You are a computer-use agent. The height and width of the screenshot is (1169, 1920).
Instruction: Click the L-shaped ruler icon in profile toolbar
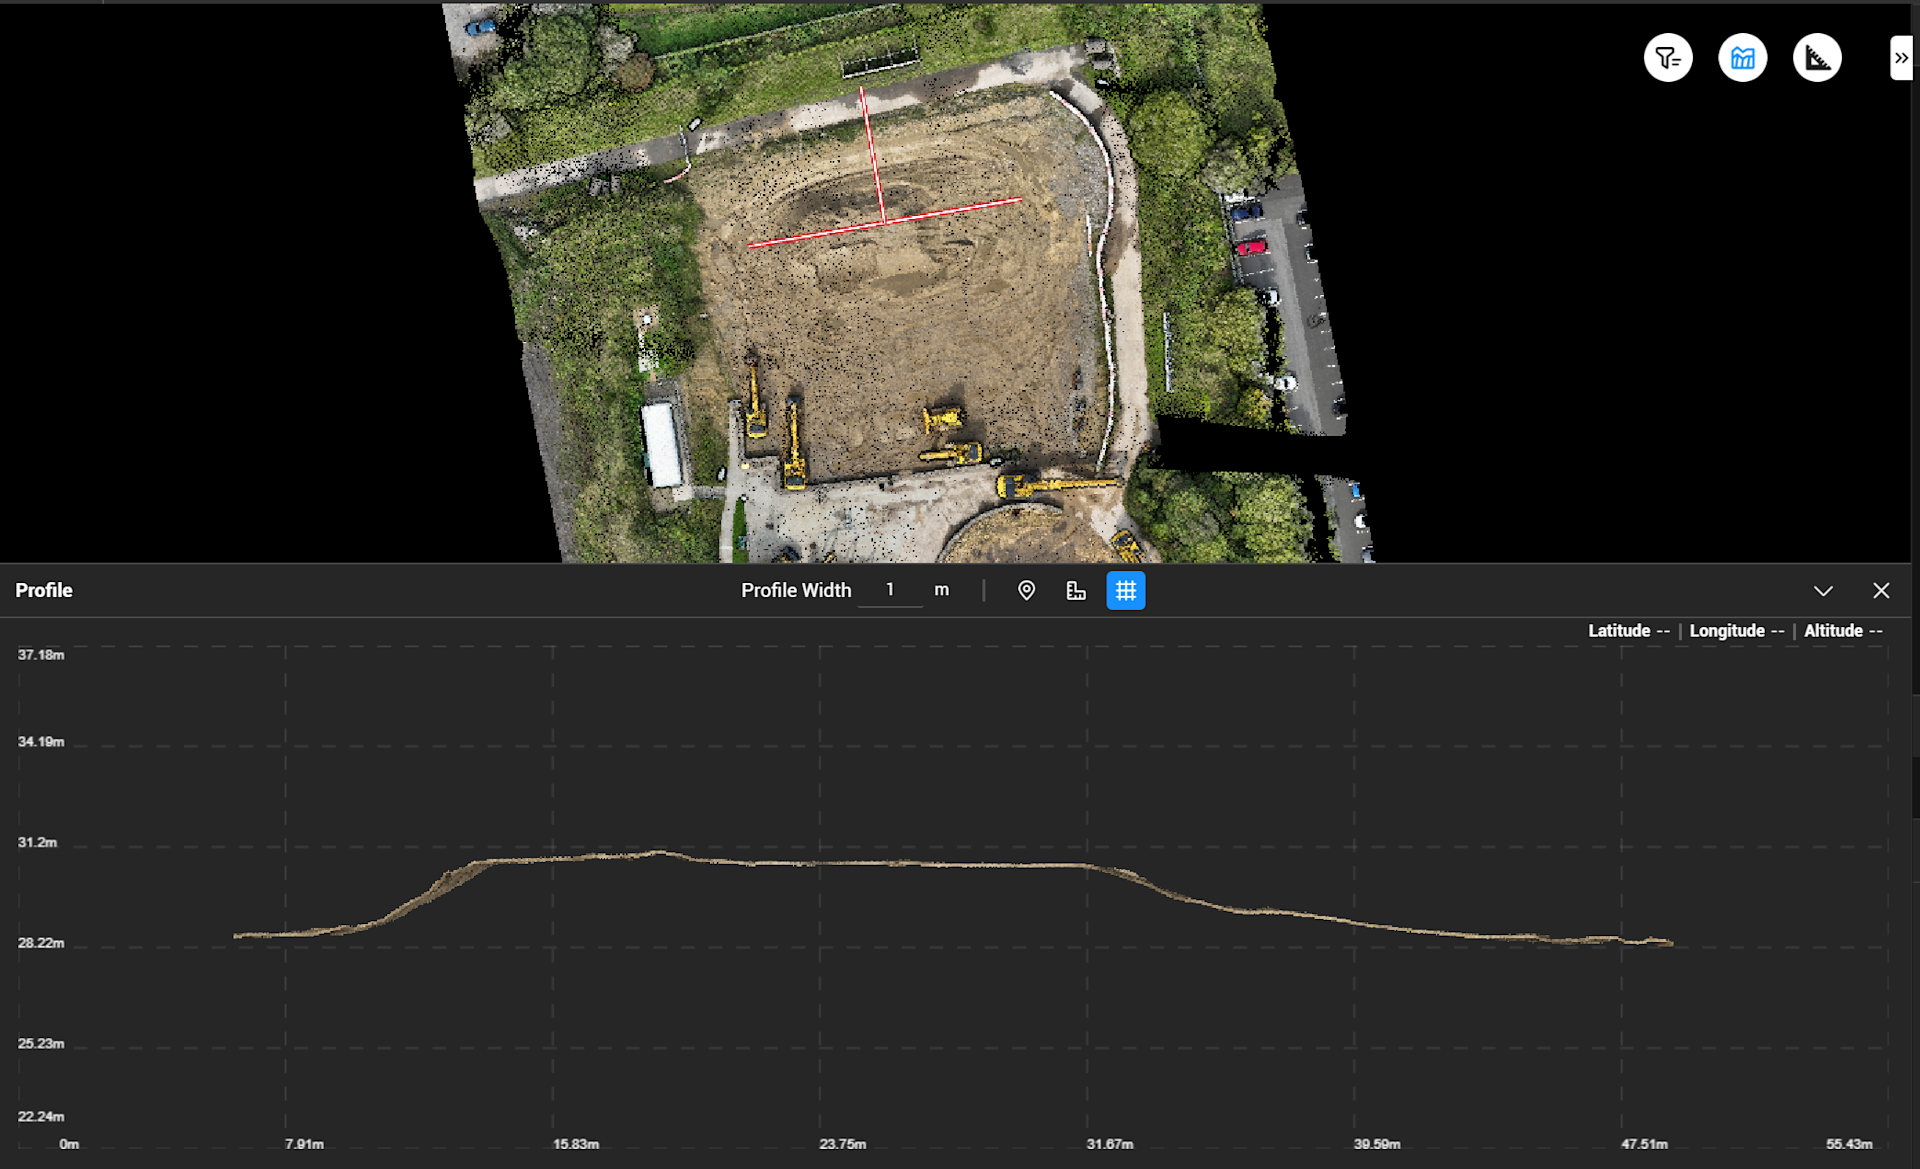(x=1076, y=591)
